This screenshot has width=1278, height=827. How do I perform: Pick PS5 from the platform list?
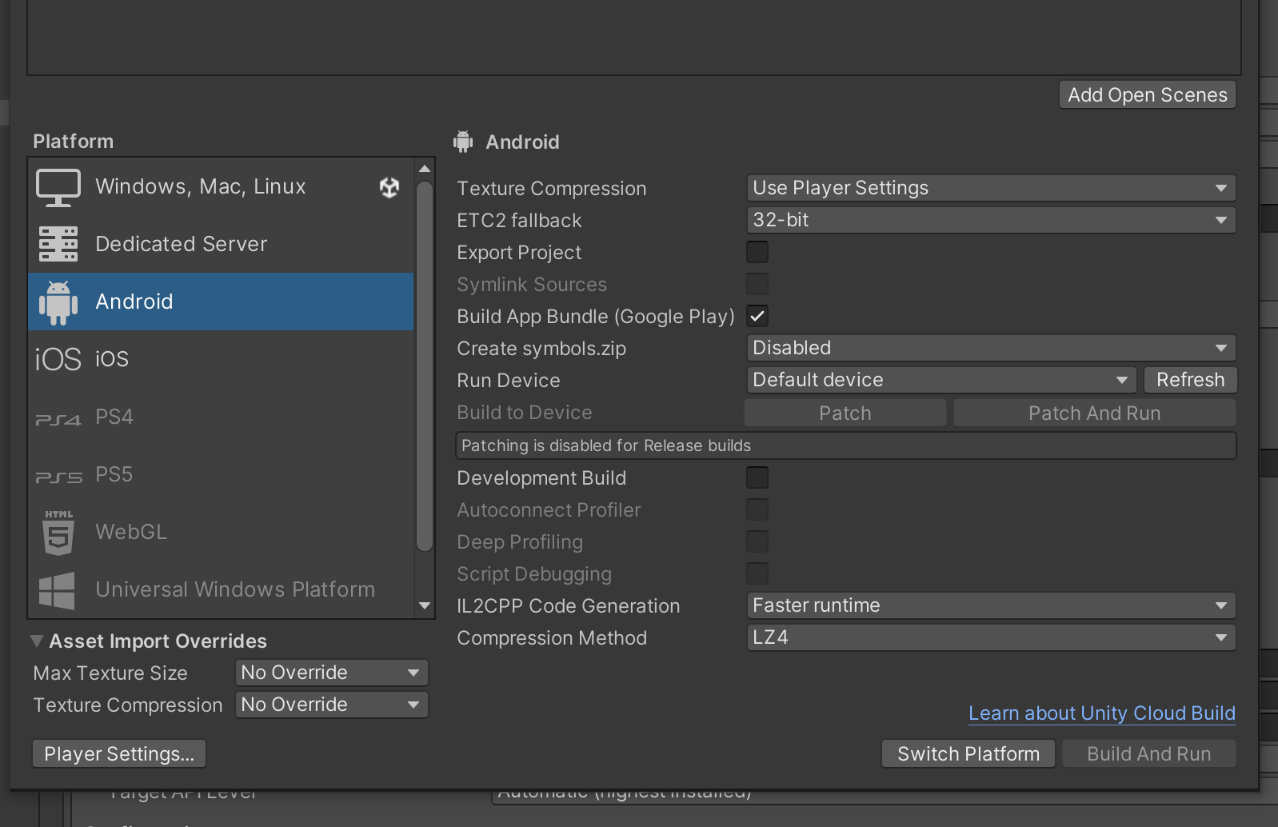(x=221, y=475)
